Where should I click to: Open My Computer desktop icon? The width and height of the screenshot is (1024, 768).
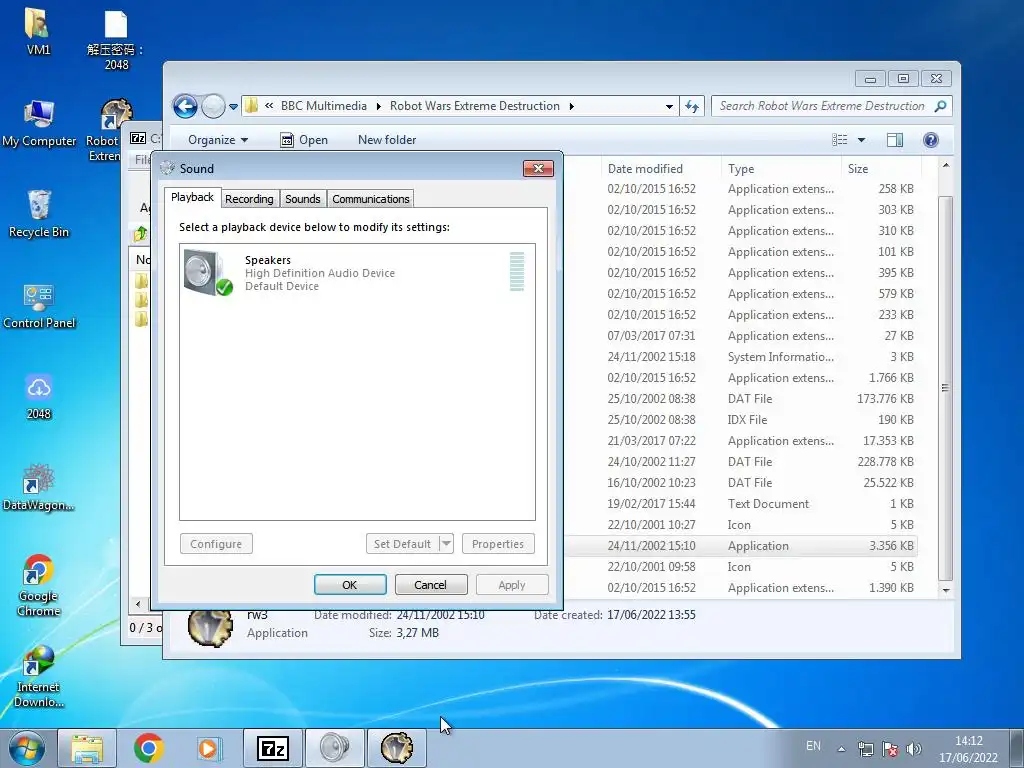(39, 123)
